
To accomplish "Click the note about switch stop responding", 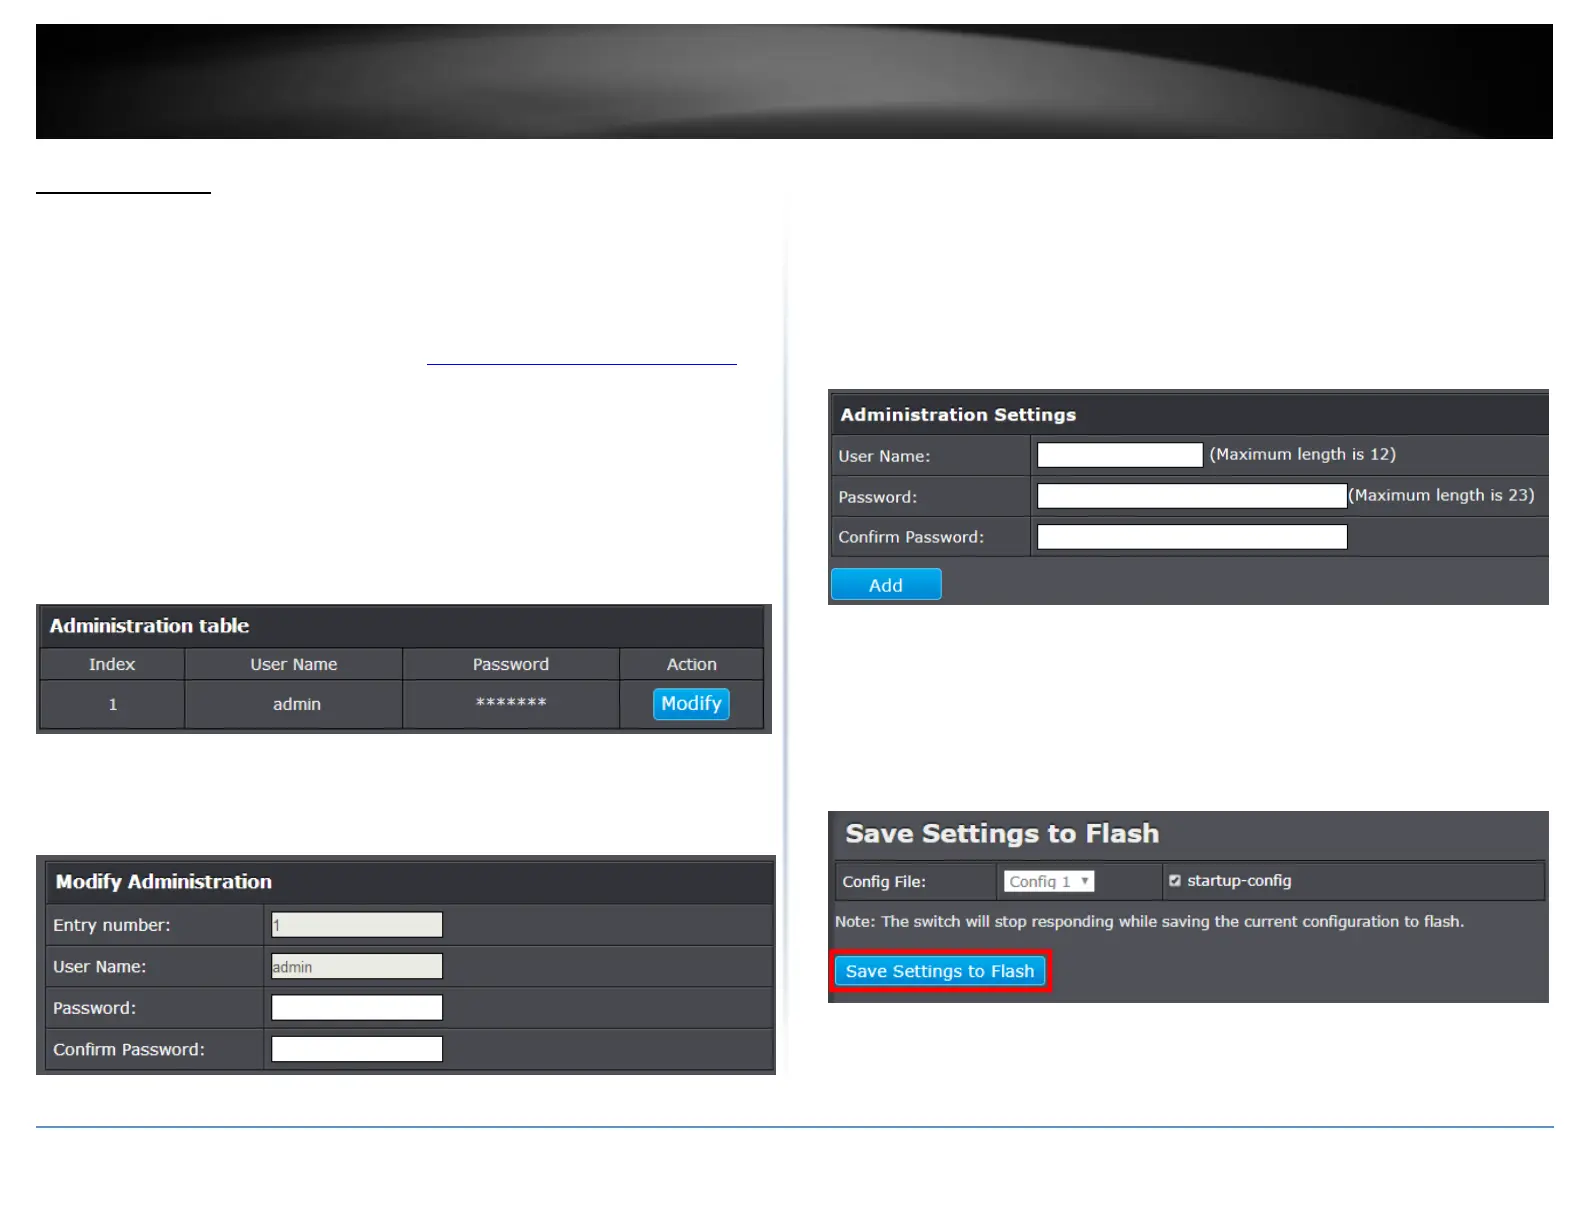I will click(x=1149, y=922).
